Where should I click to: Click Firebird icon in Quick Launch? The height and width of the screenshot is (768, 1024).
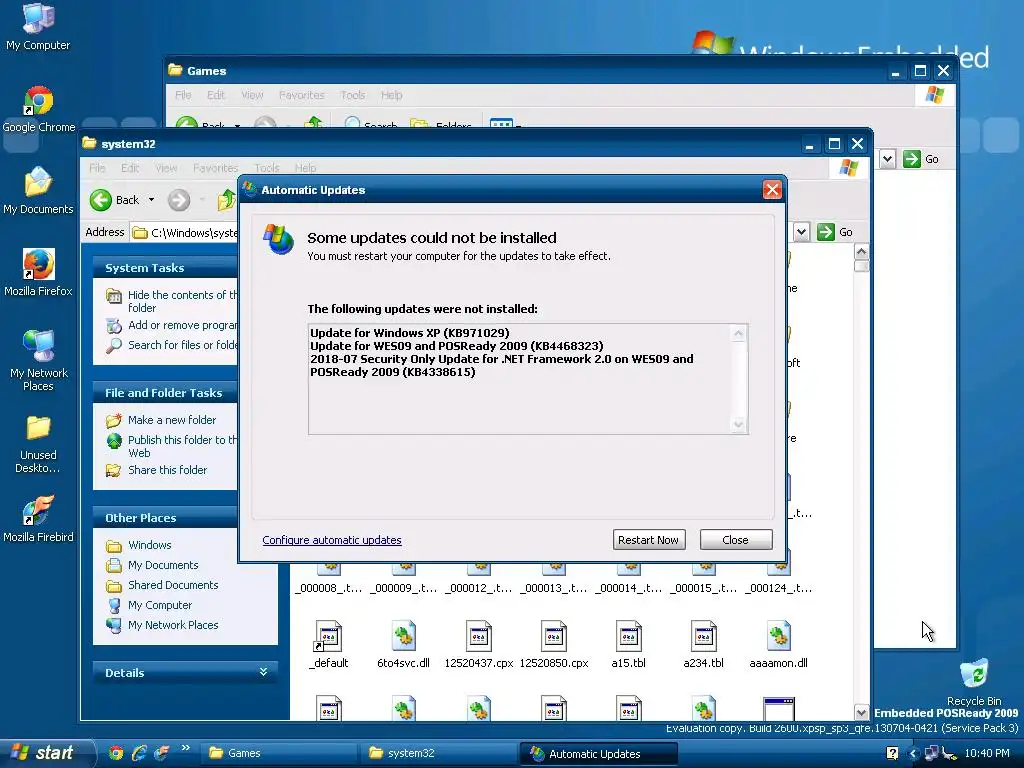[161, 753]
